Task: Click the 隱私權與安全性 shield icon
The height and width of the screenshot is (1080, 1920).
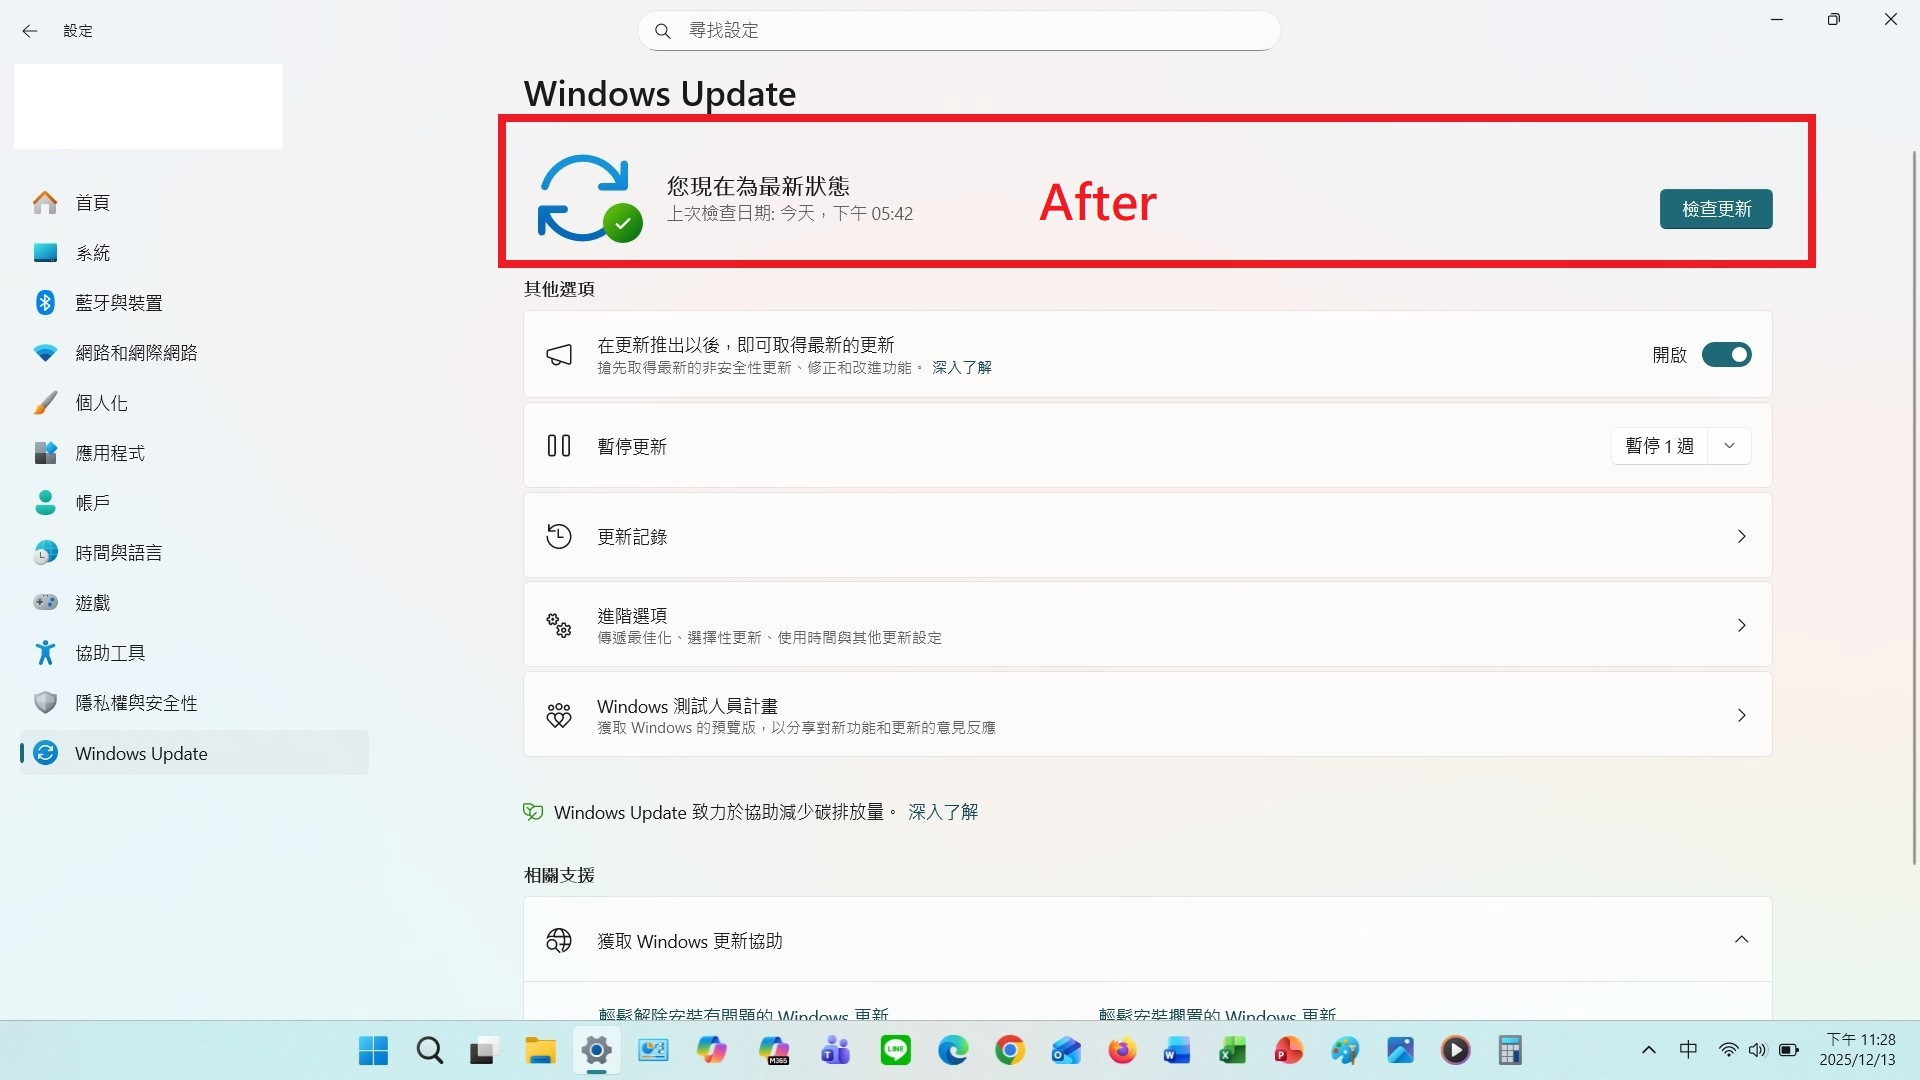Action: (x=45, y=703)
